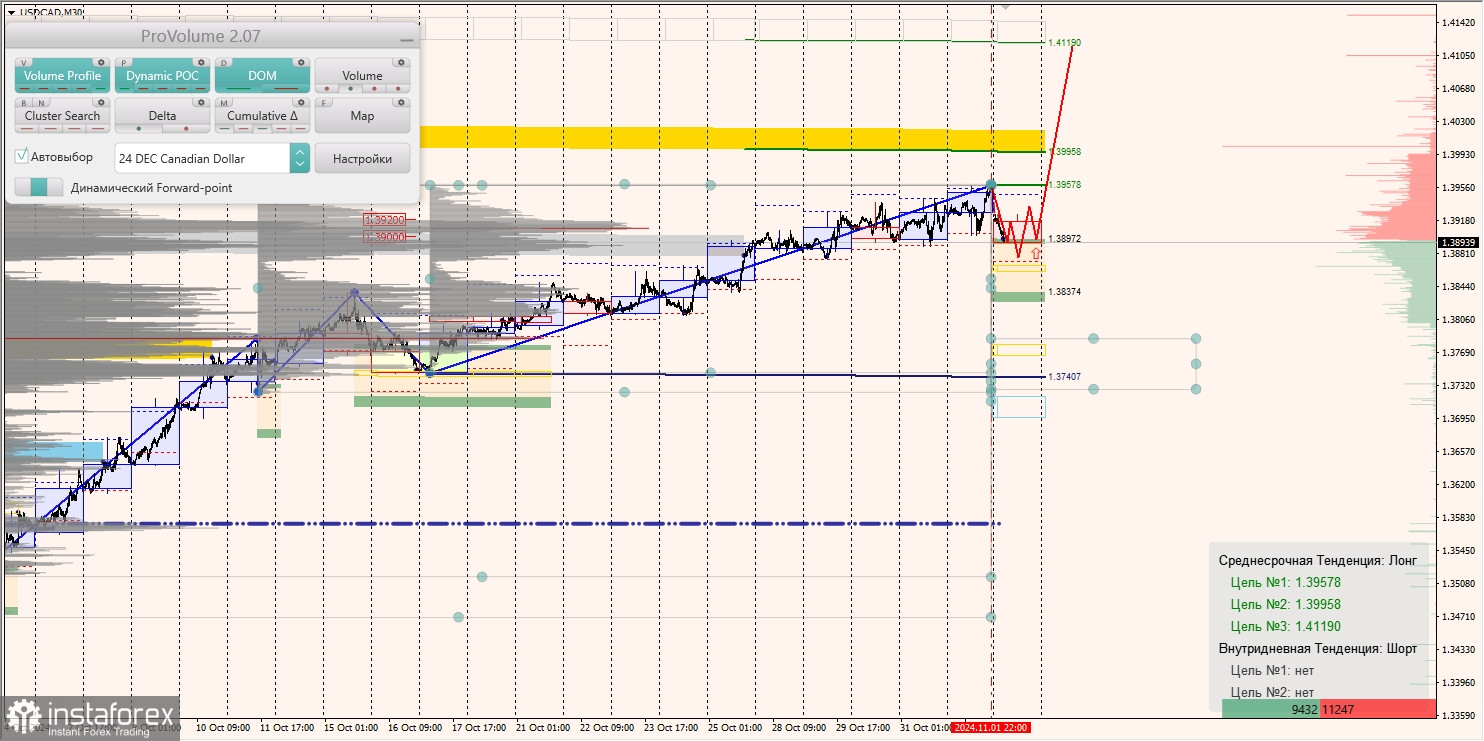Click Внутридневная Тенденция: Шорт text
1484x741 pixels.
click(1317, 648)
